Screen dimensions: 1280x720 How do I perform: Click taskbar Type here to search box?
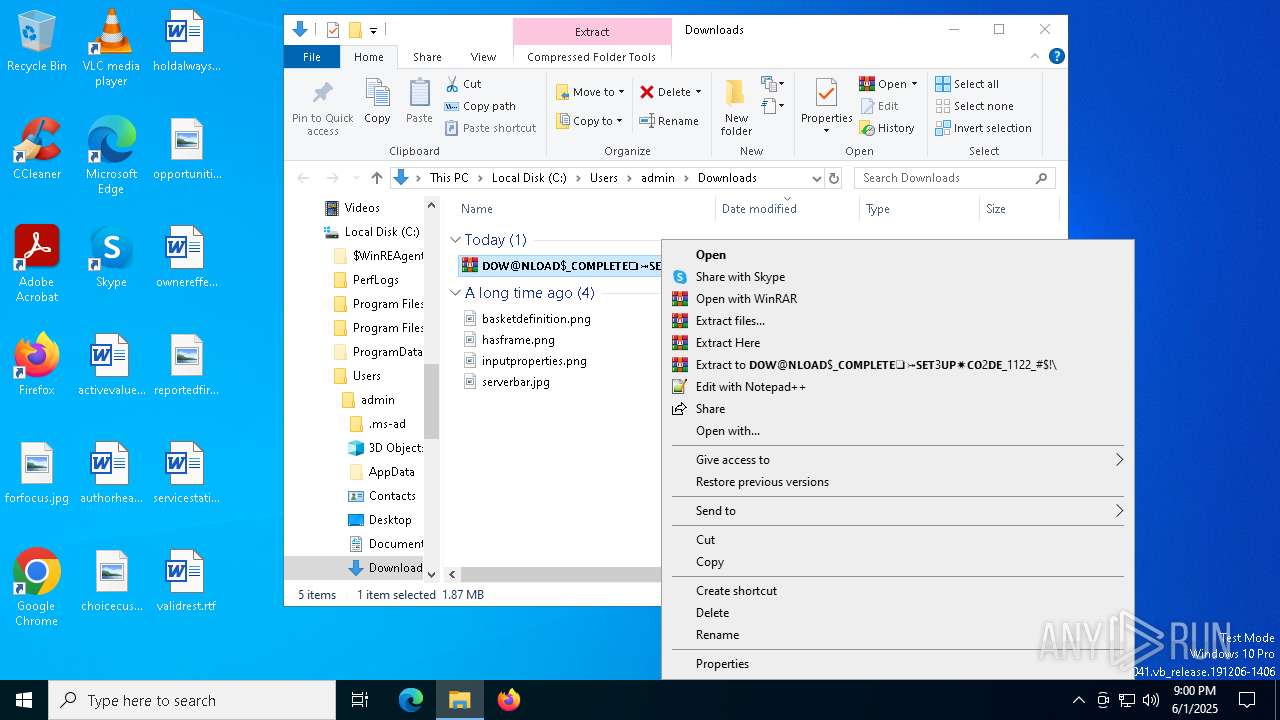[192, 700]
